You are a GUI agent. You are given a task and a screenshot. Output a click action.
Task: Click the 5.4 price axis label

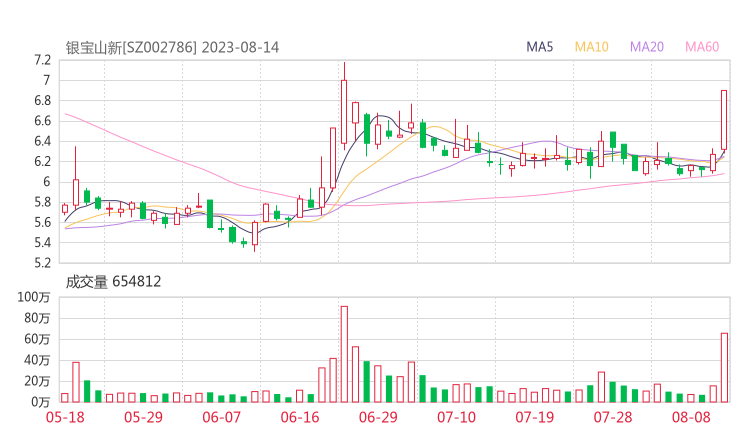pos(42,243)
